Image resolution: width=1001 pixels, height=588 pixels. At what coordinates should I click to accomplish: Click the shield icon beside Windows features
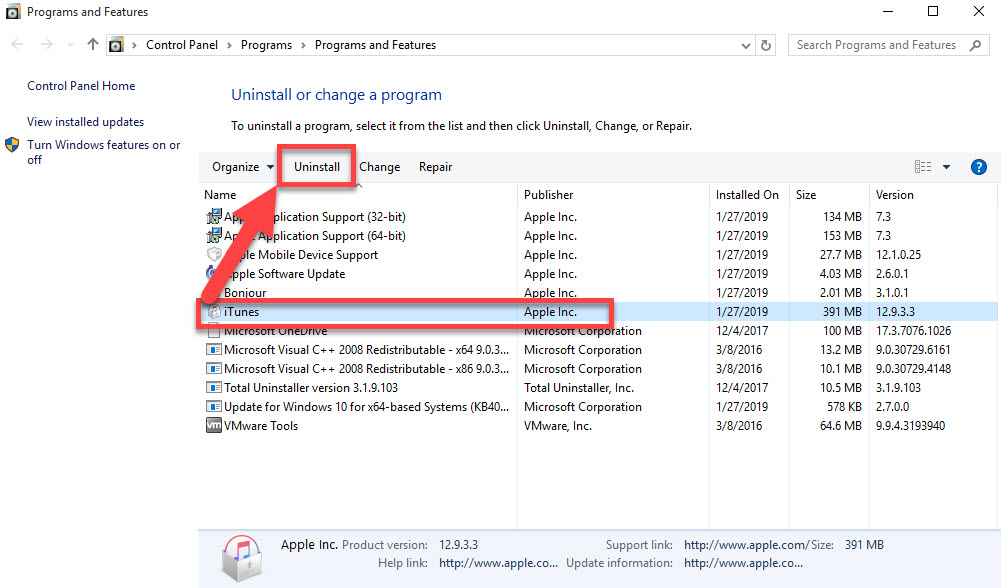(x=12, y=145)
